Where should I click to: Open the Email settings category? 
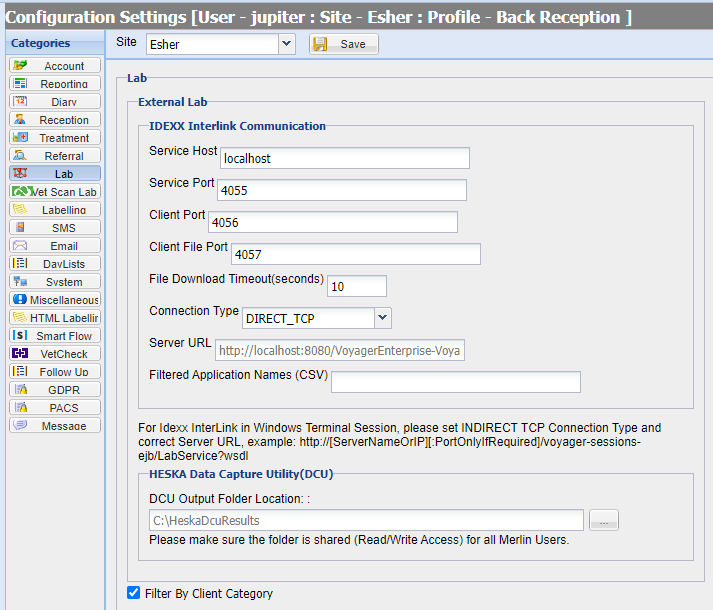pos(55,246)
